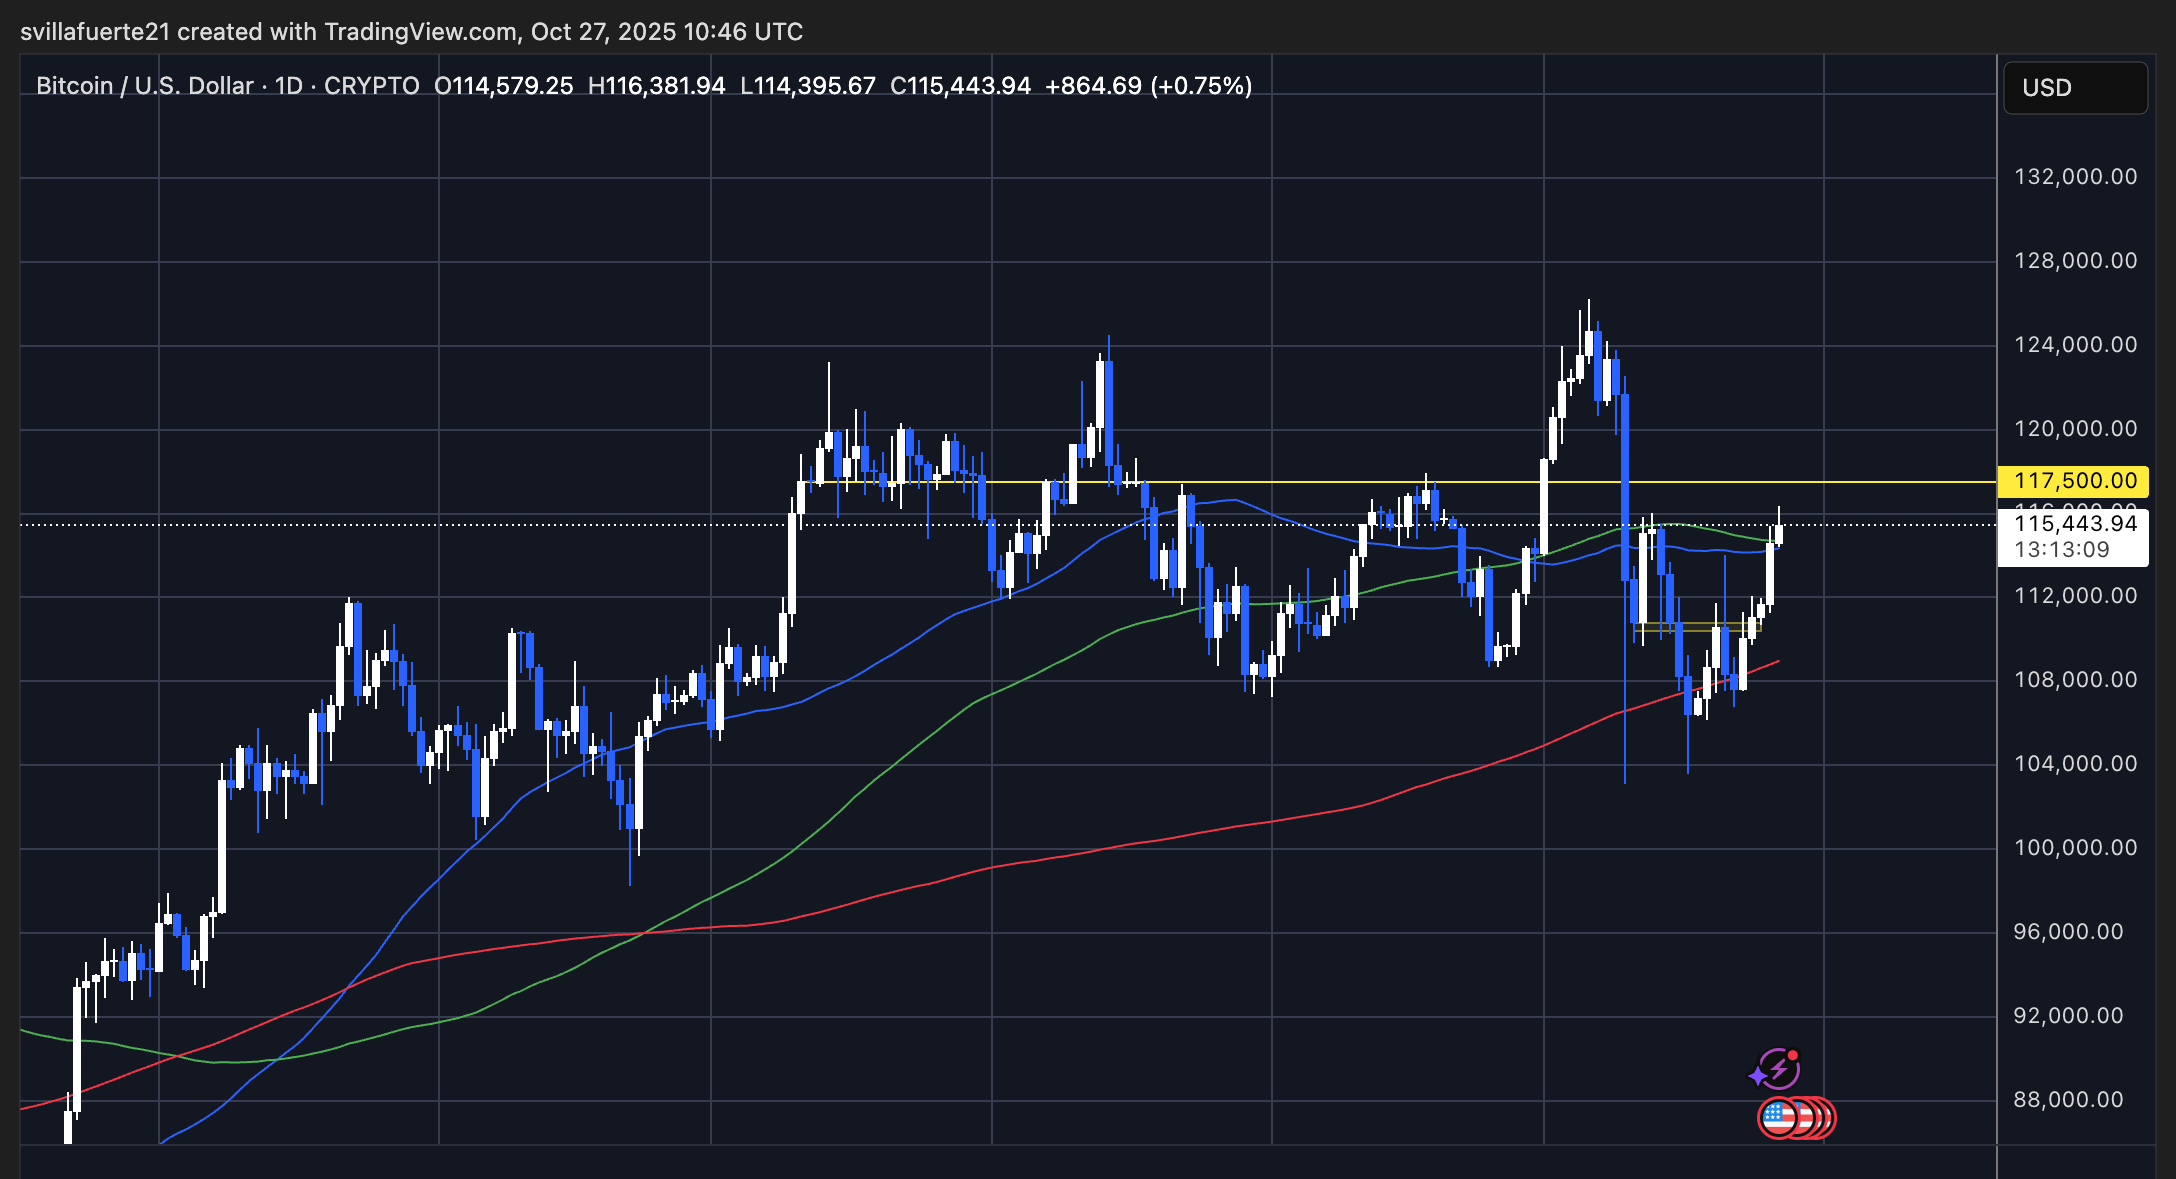The image size is (2176, 1179).
Task: Open the USD currency selector
Action: [2075, 88]
